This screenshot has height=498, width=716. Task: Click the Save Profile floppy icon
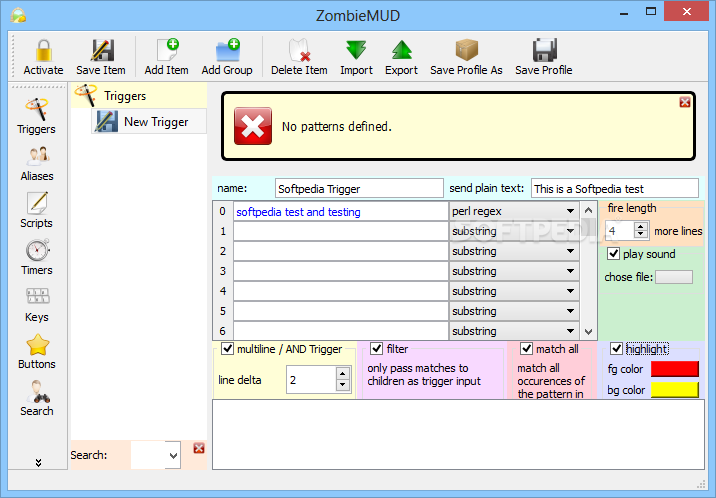point(544,50)
